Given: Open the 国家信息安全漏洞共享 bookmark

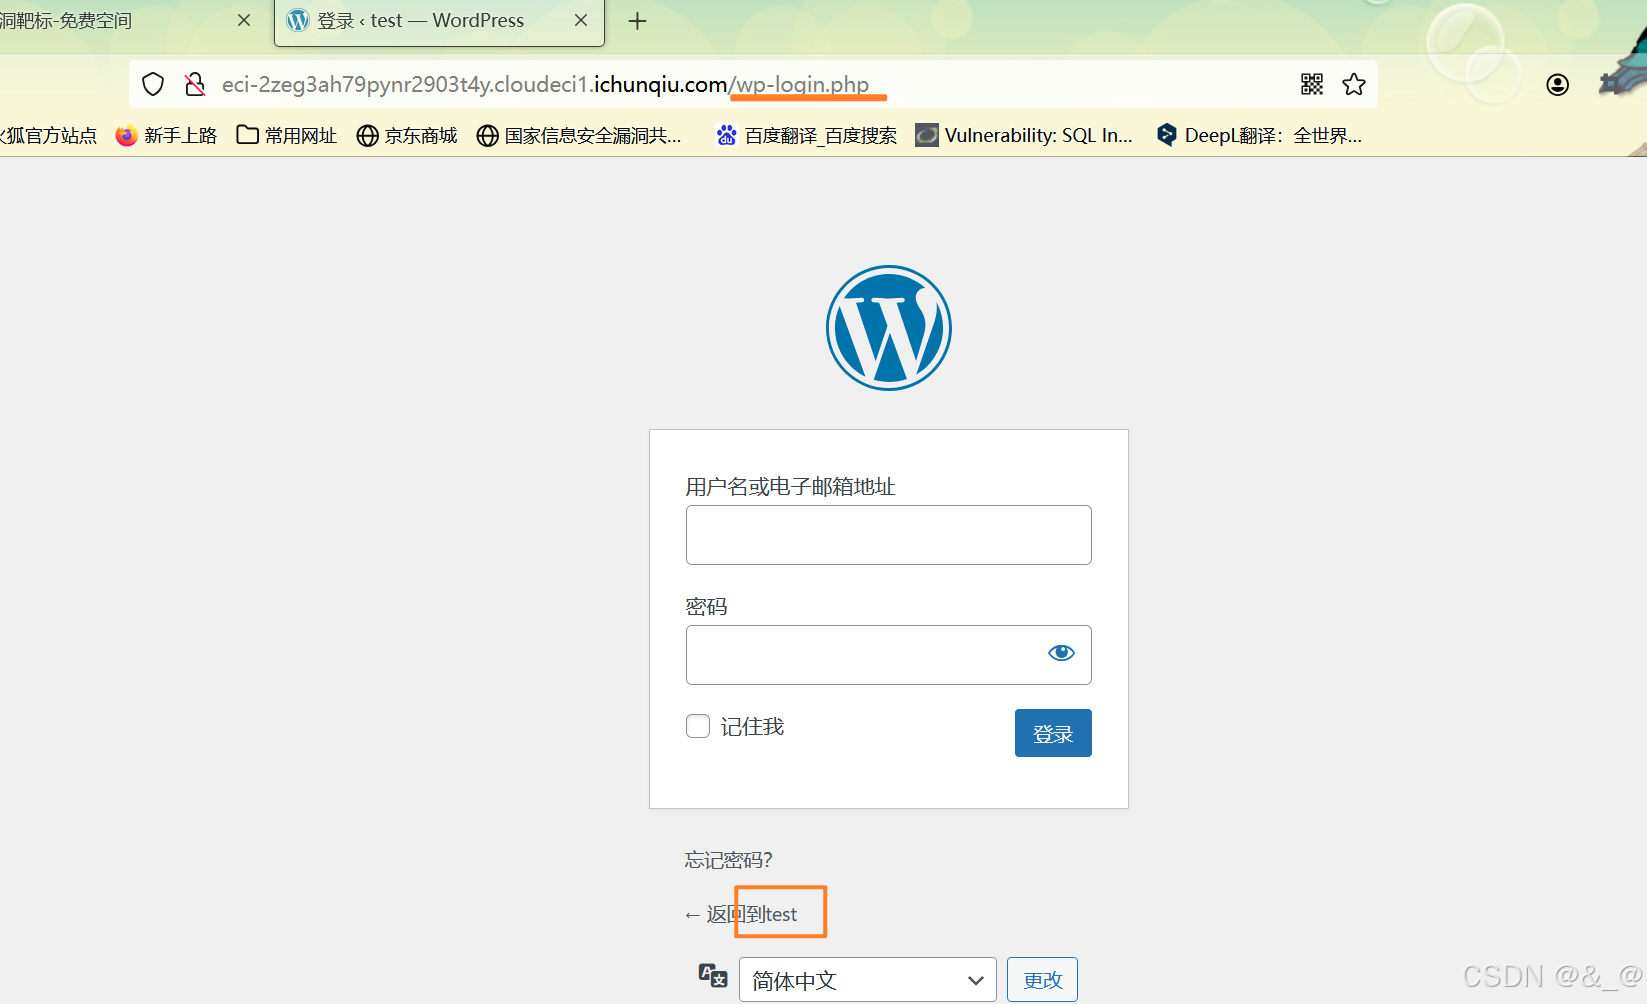Looking at the screenshot, I should (x=579, y=135).
